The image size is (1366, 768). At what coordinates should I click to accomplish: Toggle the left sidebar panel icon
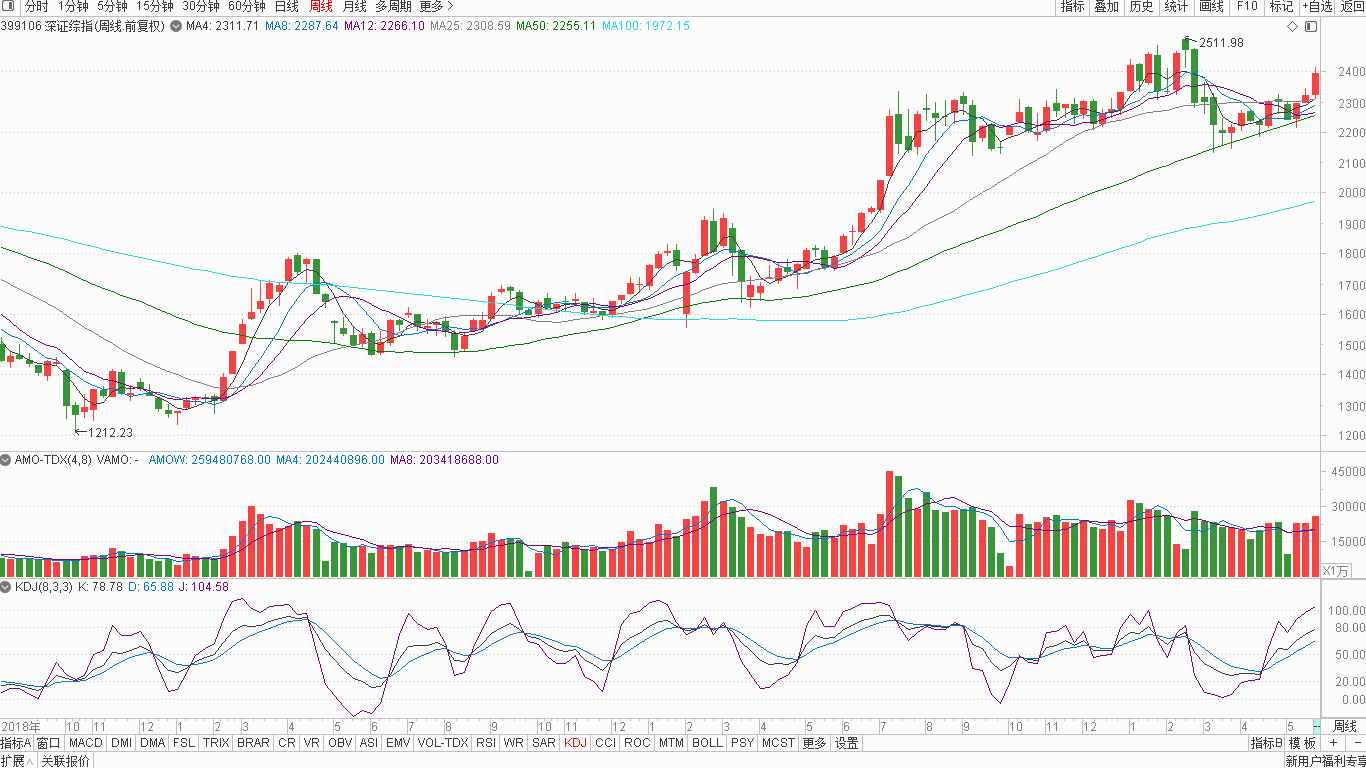8,6
